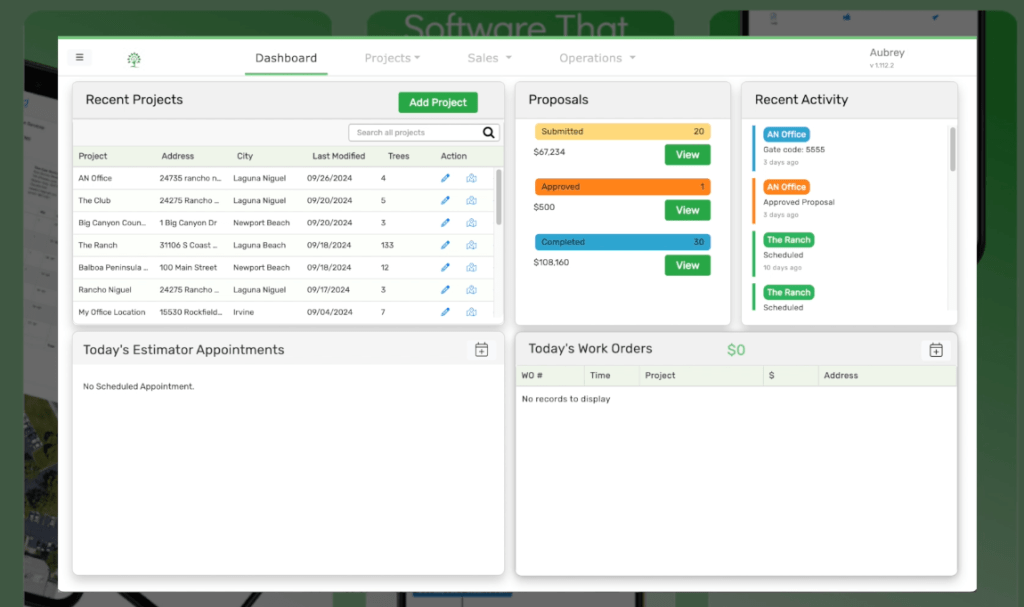Edit The Ranch project pencil icon
The image size is (1024, 607).
[446, 245]
